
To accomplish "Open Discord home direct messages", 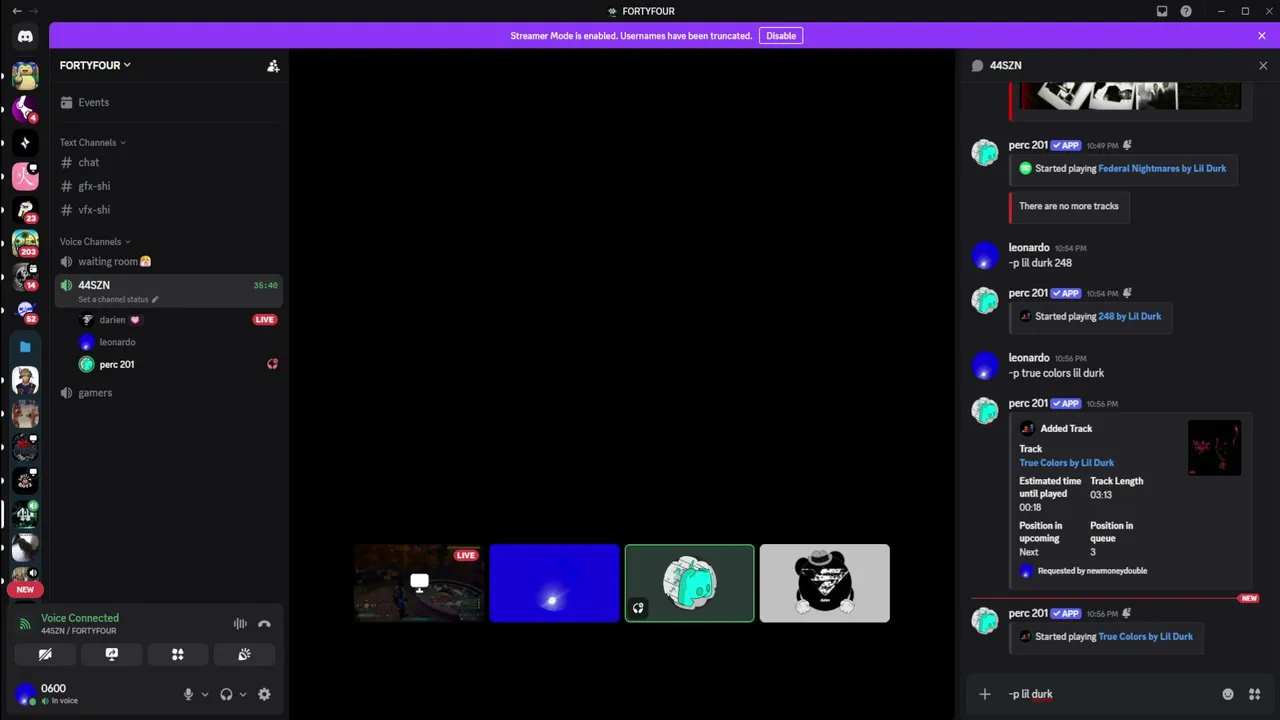I will (25, 37).
